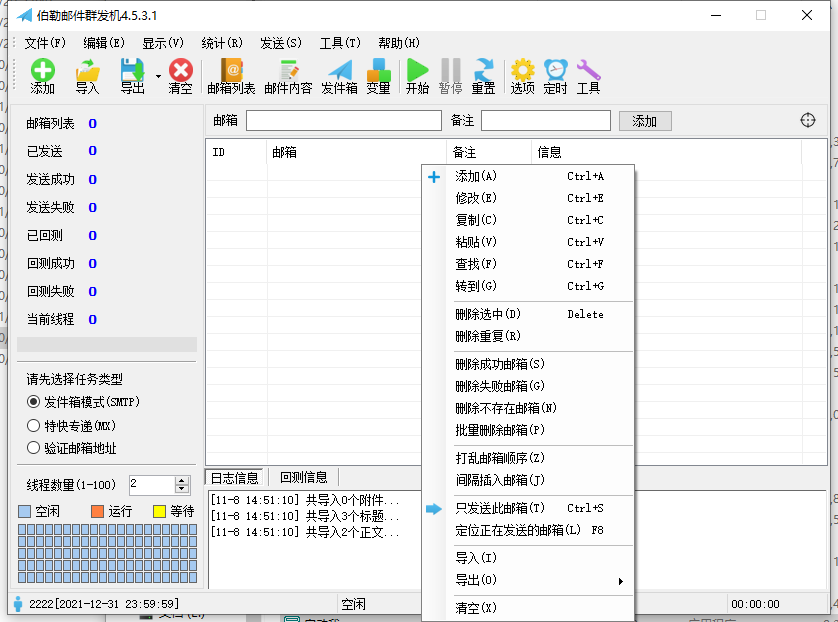Choose 删除成功邮箱(S) in context menu
The image size is (838, 622).
coord(528,364)
